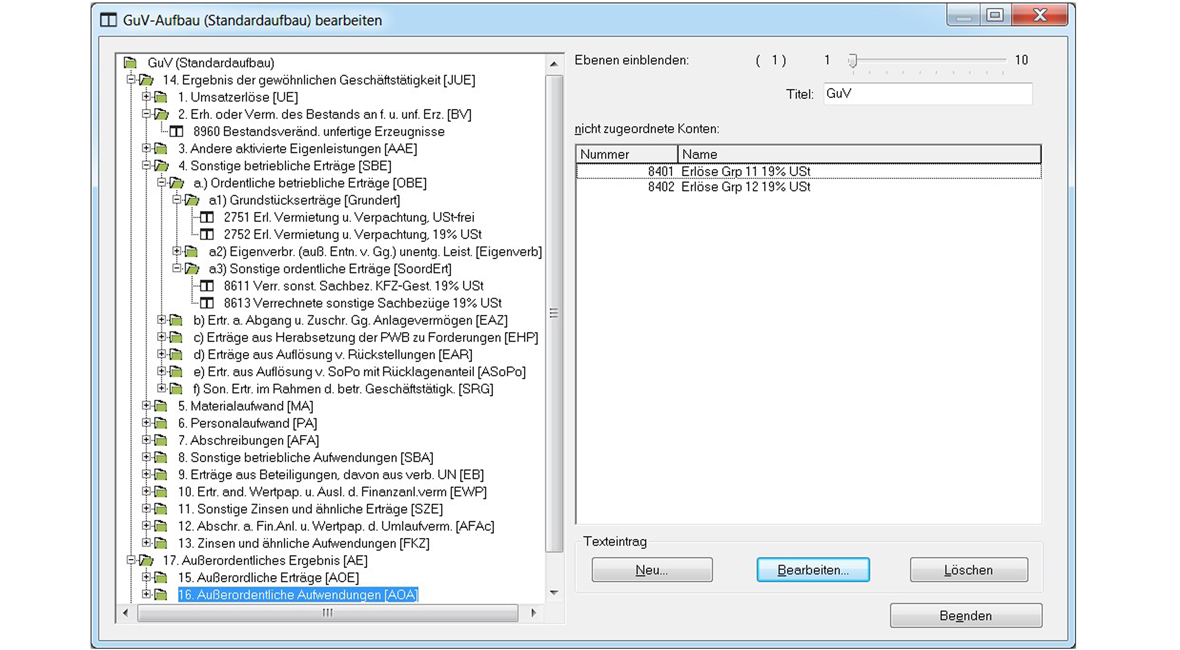
Task: Expand a2) Eigenverbr. tree node
Action: click(177, 252)
